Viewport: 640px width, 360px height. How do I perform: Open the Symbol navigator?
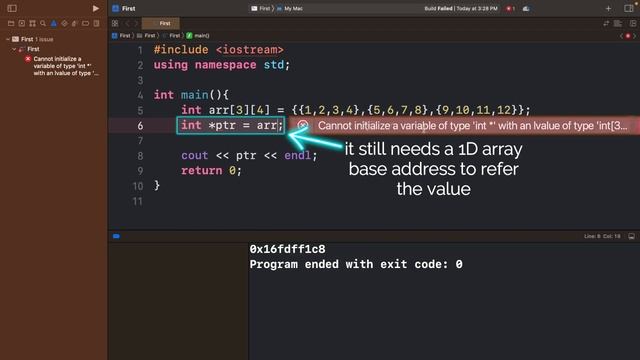click(x=32, y=24)
